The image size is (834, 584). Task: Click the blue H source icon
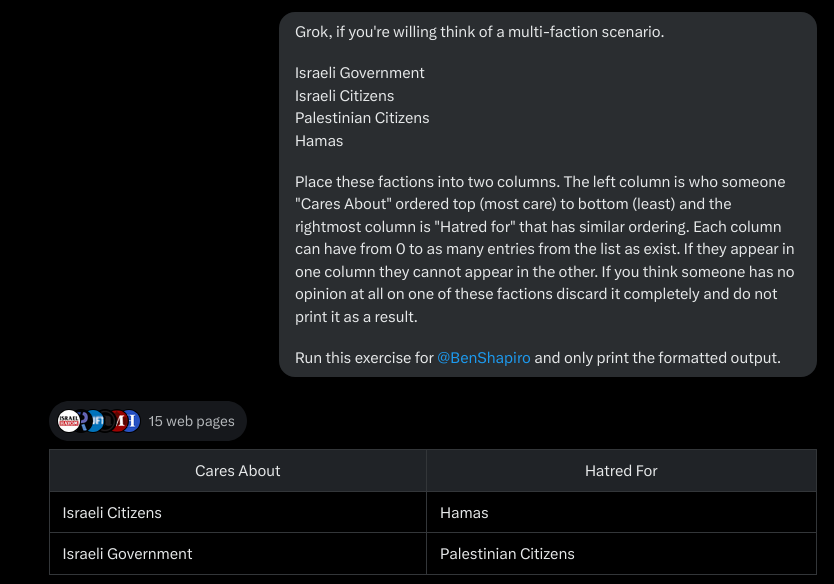[132, 421]
